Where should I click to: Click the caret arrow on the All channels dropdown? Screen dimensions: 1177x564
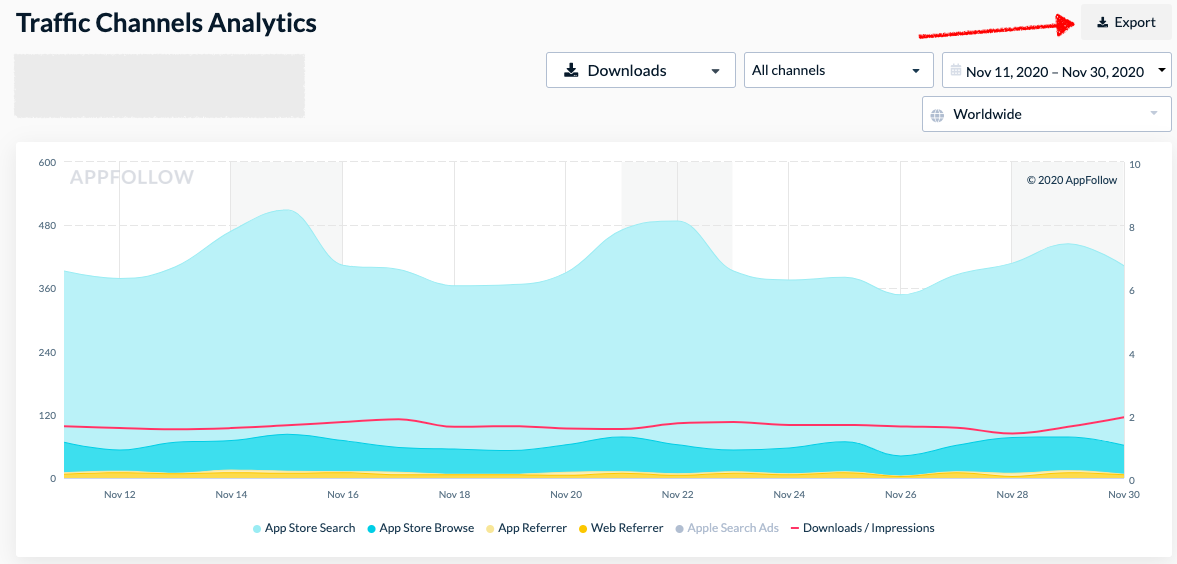point(915,71)
